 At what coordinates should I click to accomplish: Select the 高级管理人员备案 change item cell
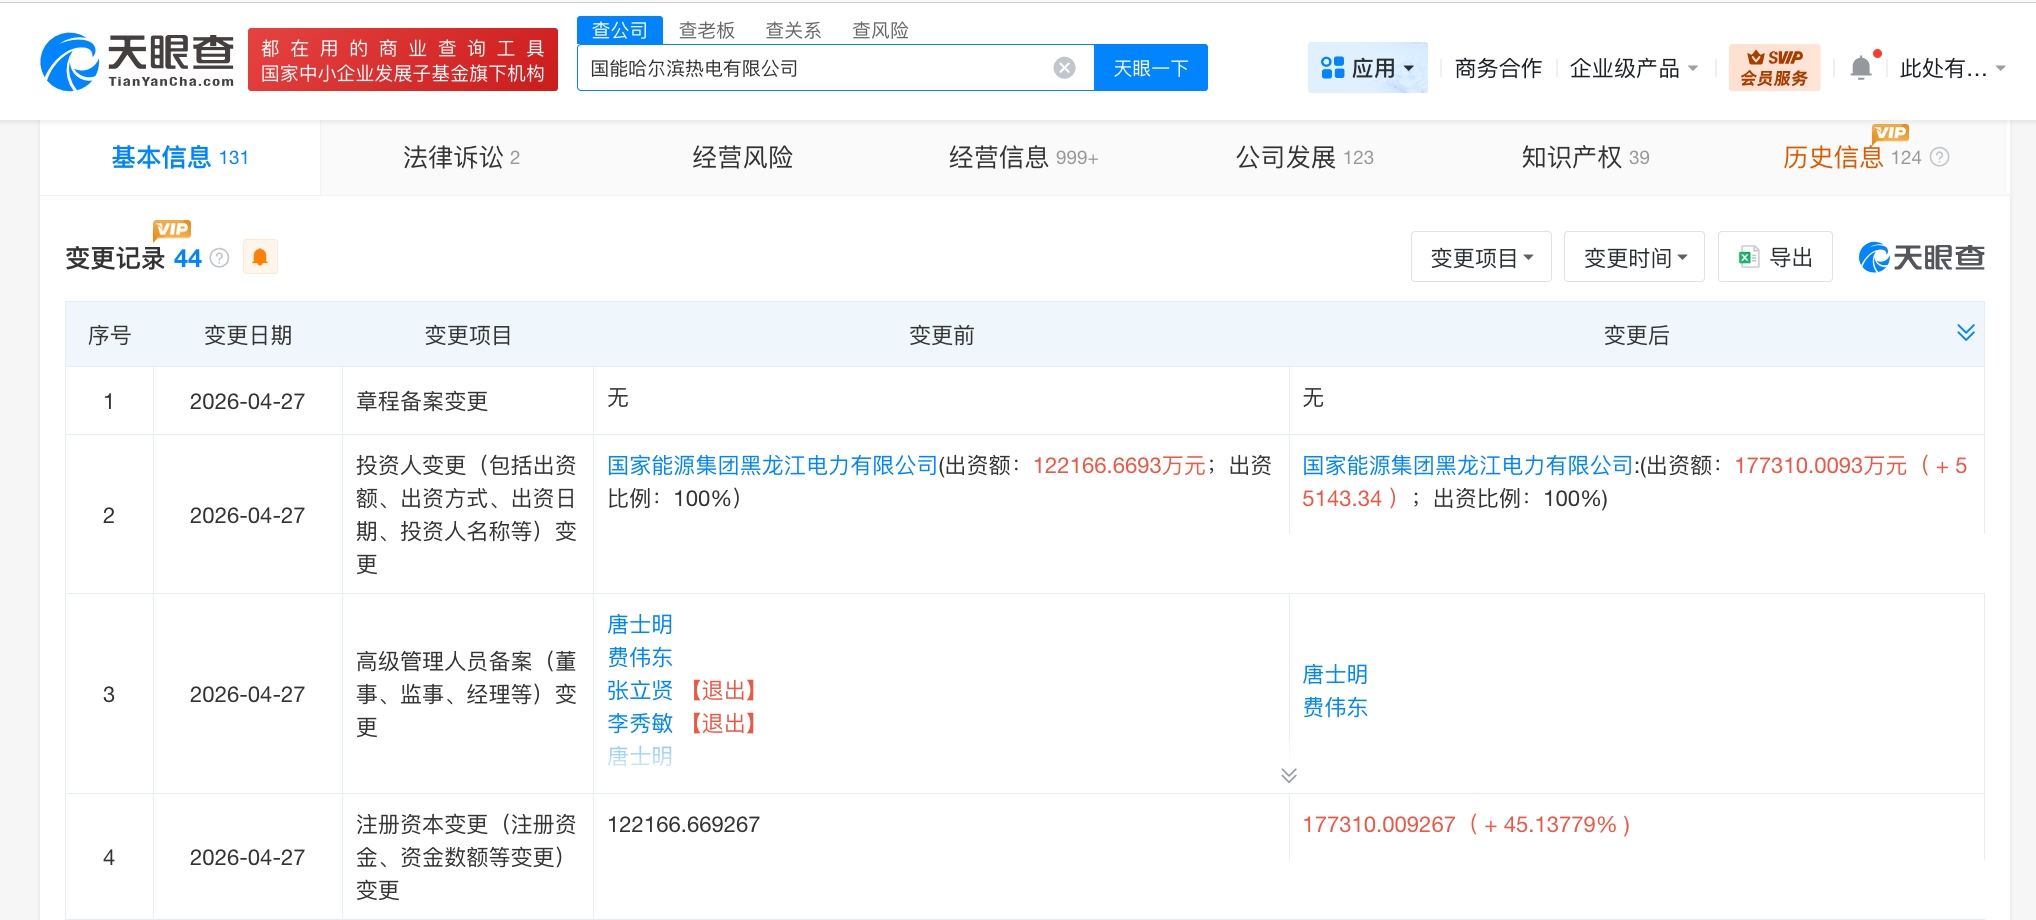(x=467, y=694)
